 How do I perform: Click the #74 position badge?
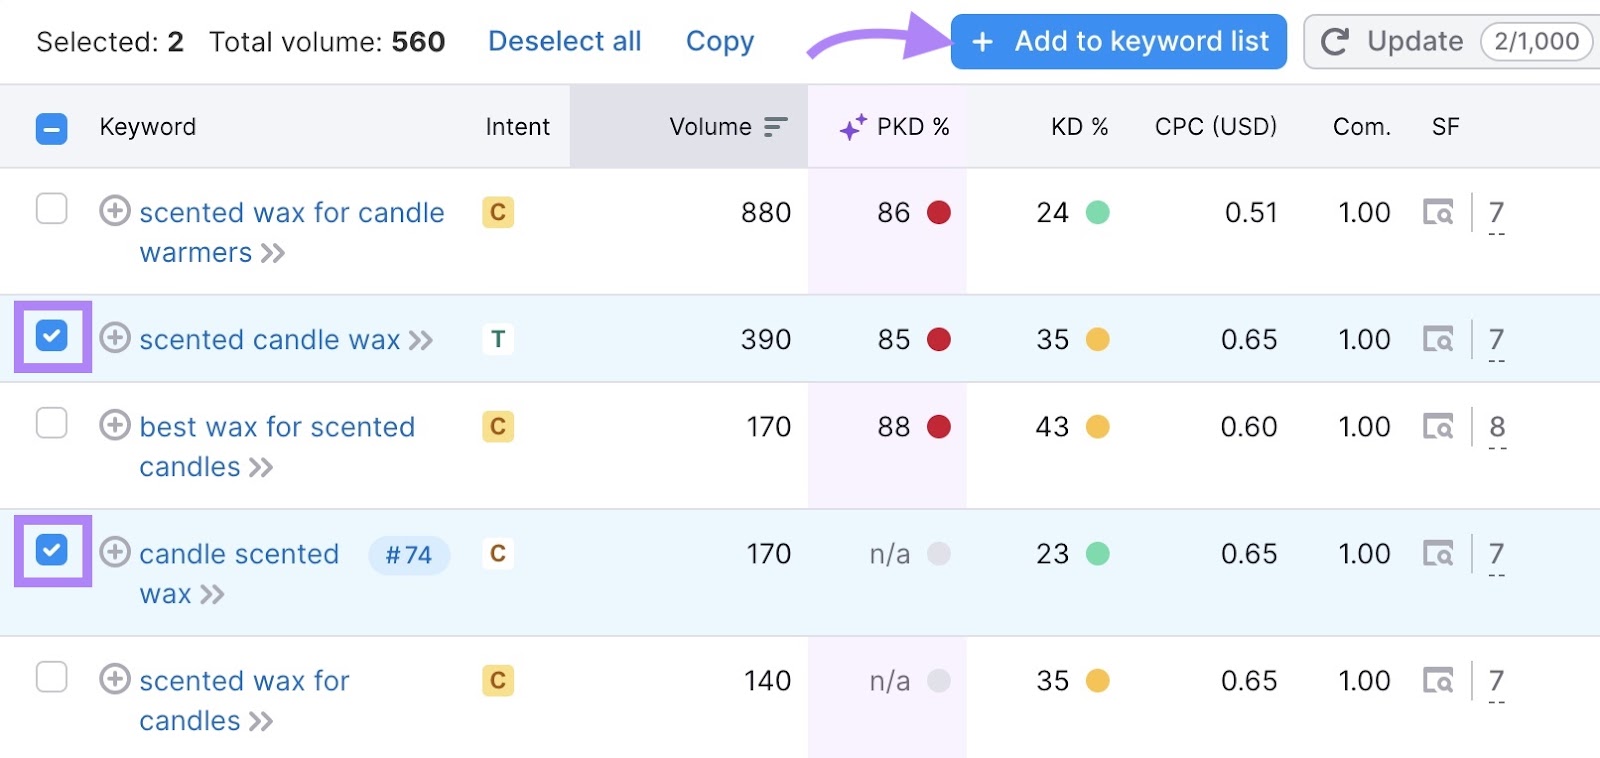409,554
